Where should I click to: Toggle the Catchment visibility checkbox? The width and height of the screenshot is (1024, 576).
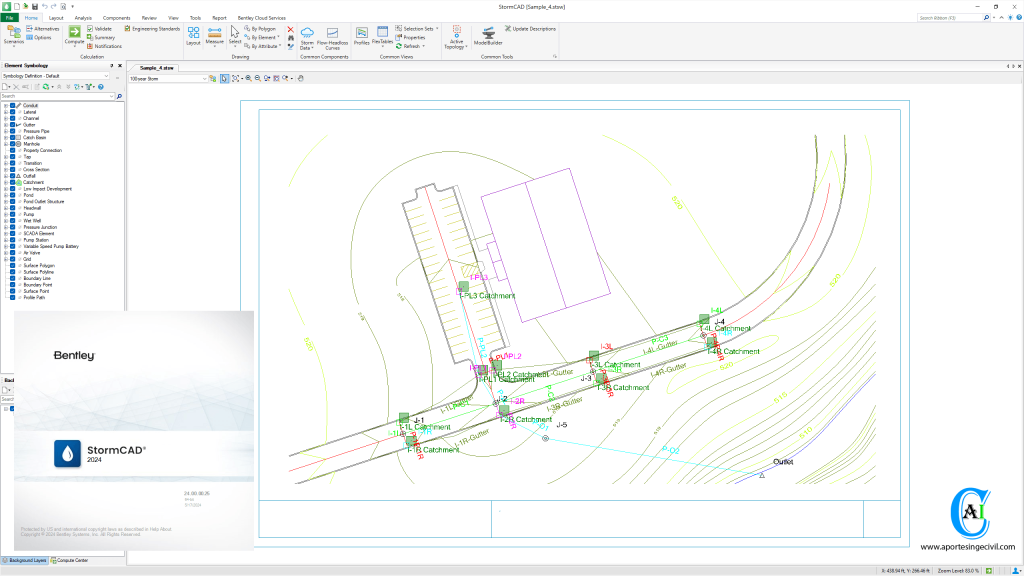(12, 182)
